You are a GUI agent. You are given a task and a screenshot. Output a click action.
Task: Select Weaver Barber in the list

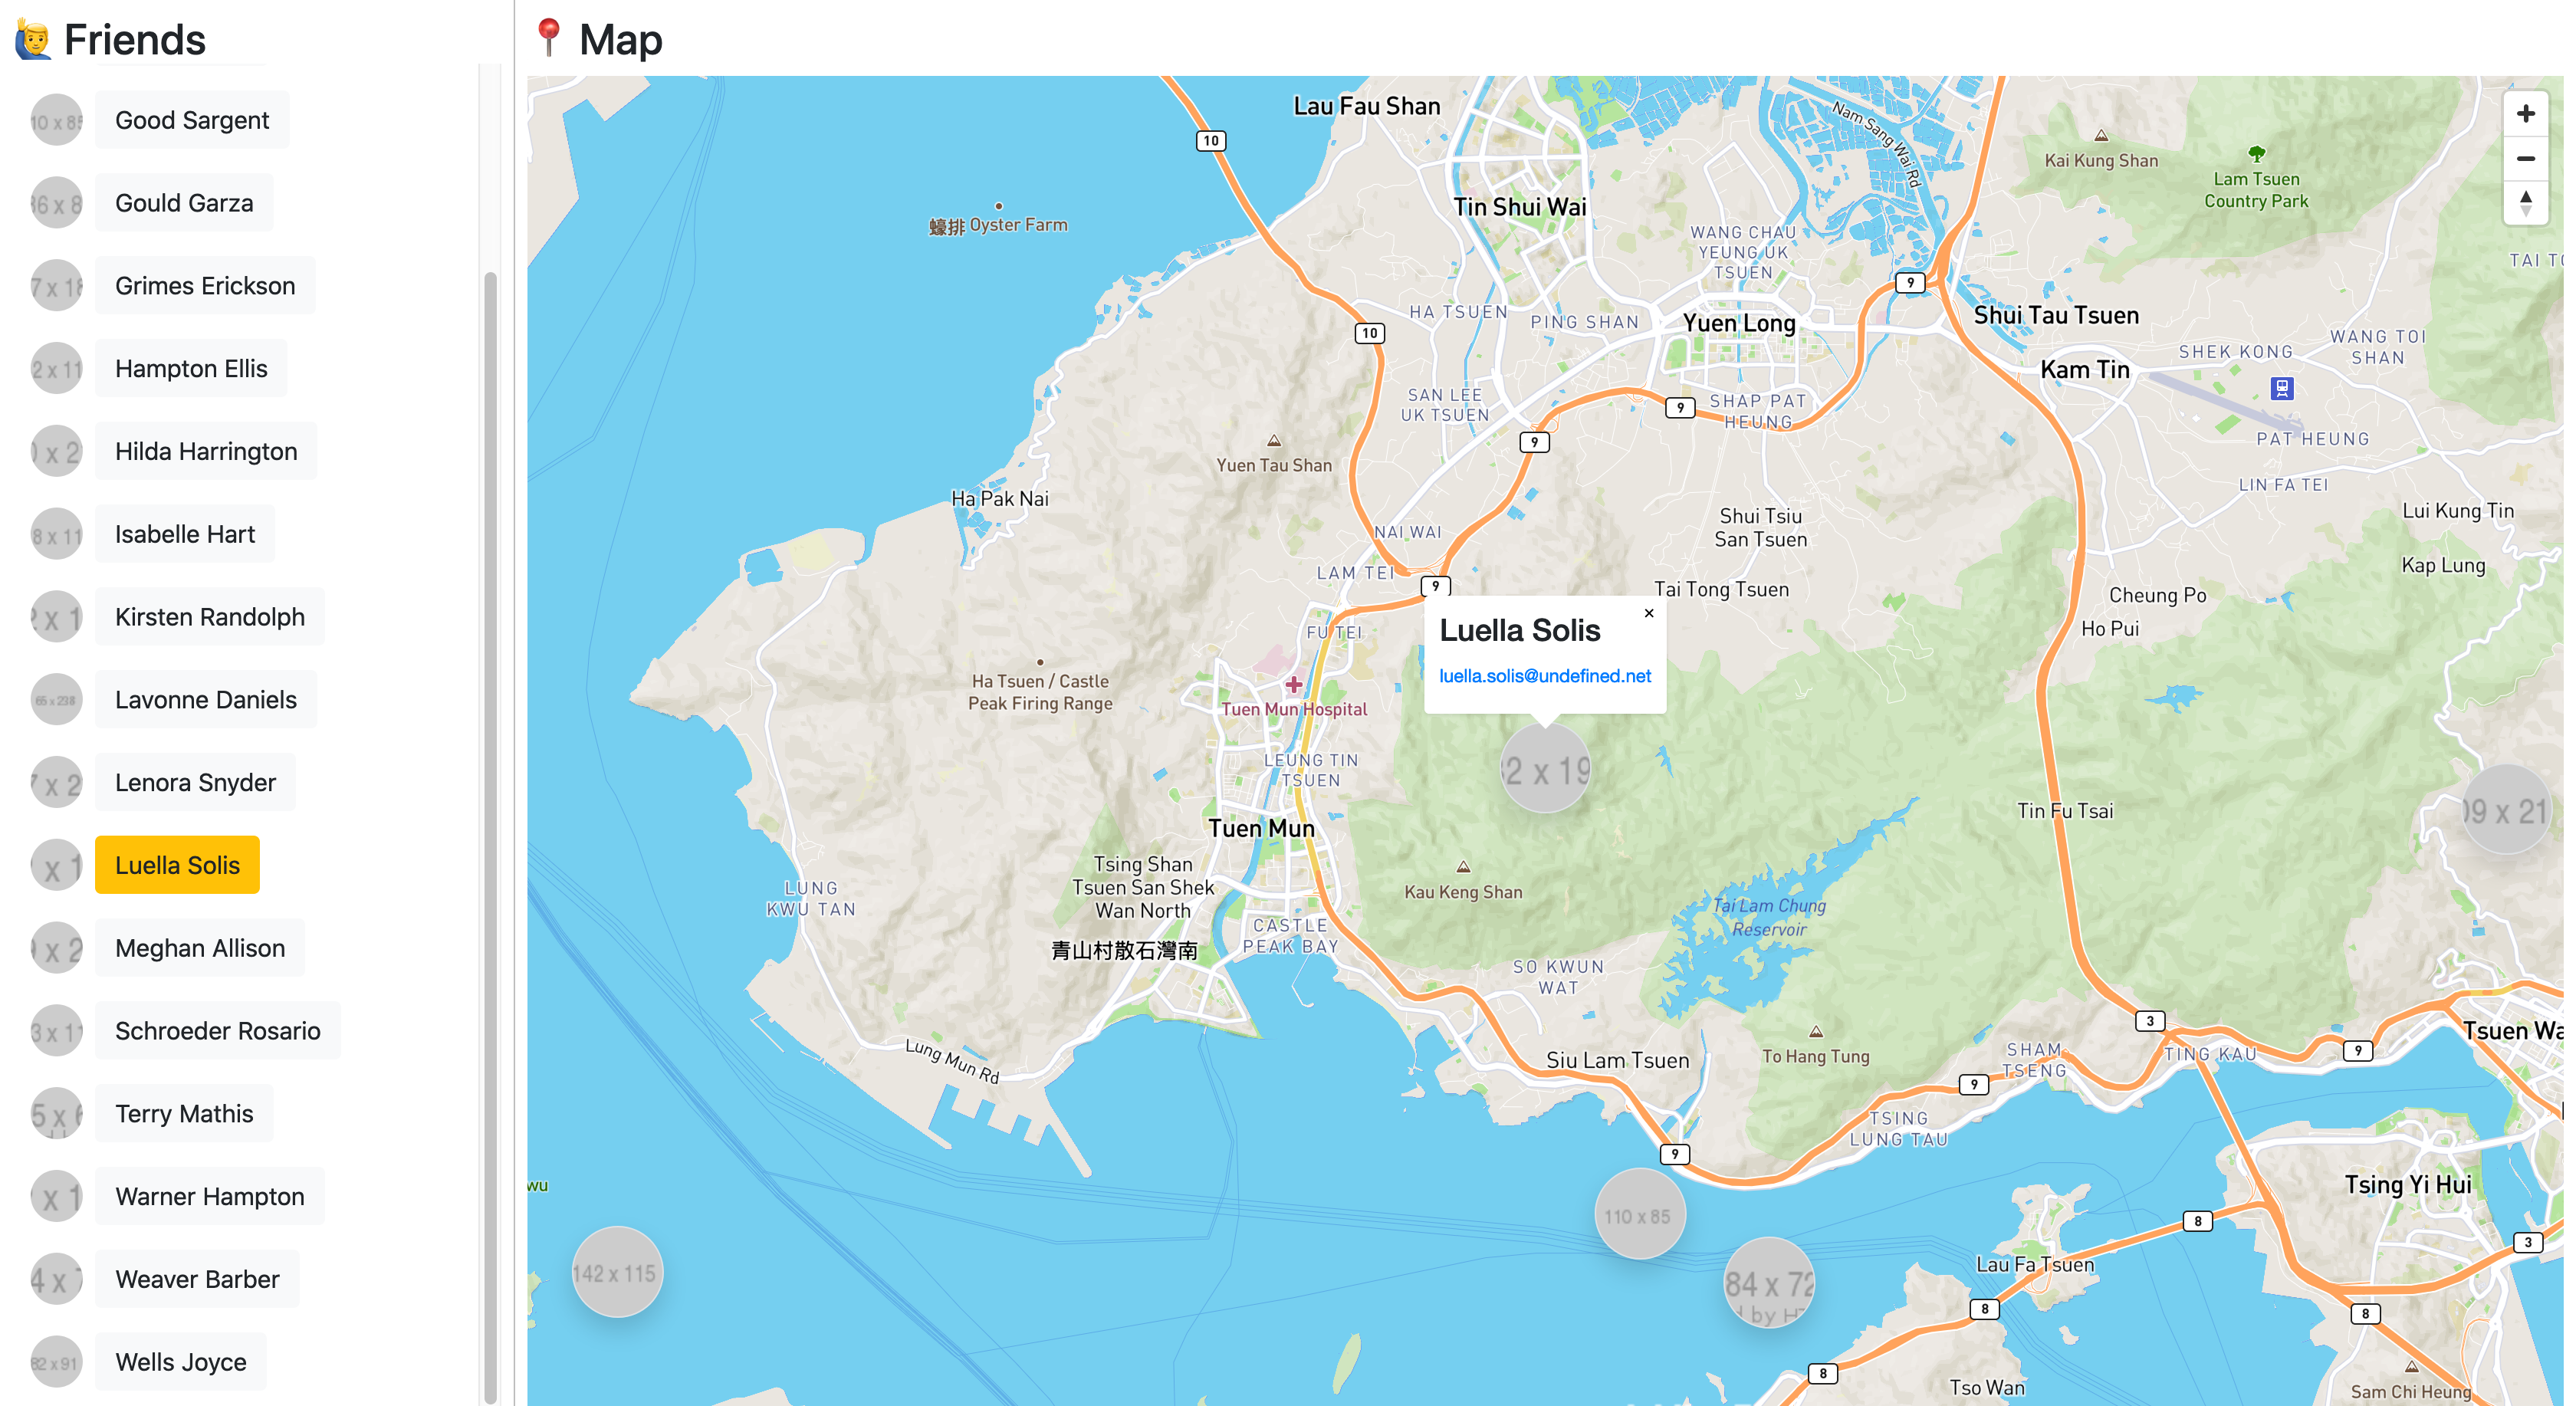point(197,1279)
